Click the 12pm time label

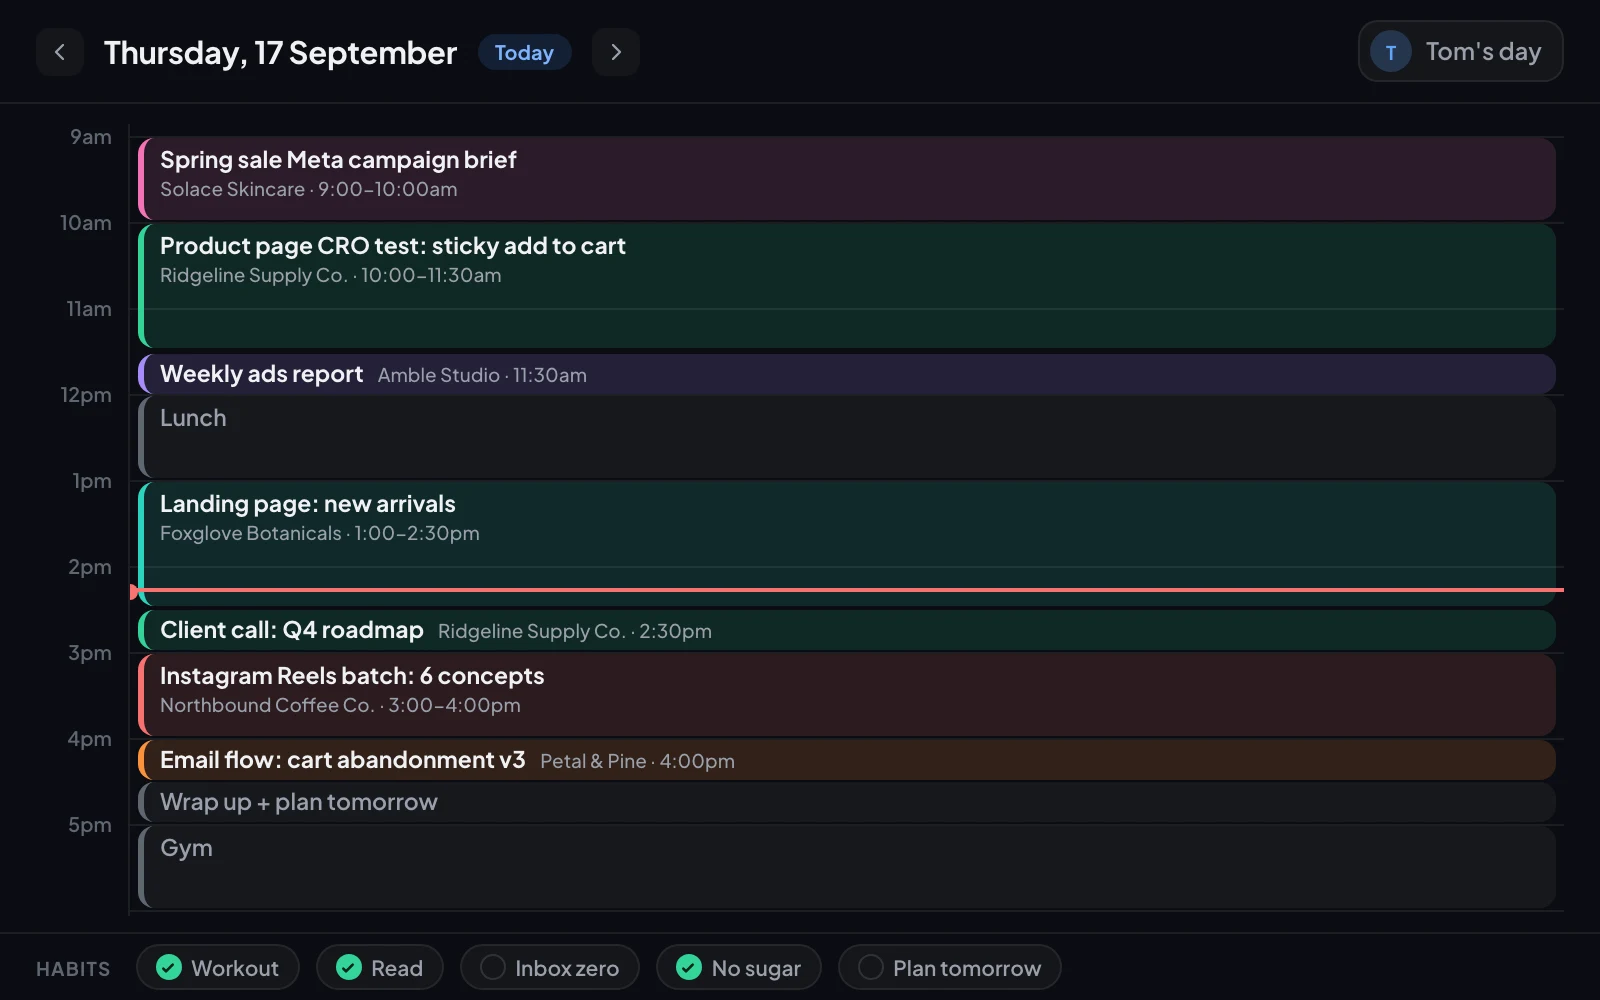[86, 395]
